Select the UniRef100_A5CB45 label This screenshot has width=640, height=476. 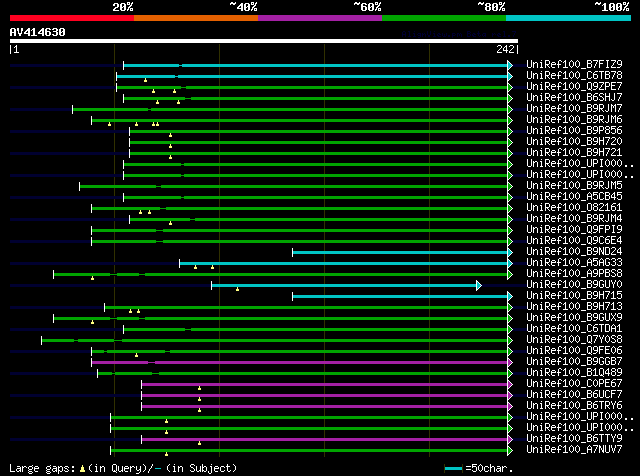(x=574, y=197)
